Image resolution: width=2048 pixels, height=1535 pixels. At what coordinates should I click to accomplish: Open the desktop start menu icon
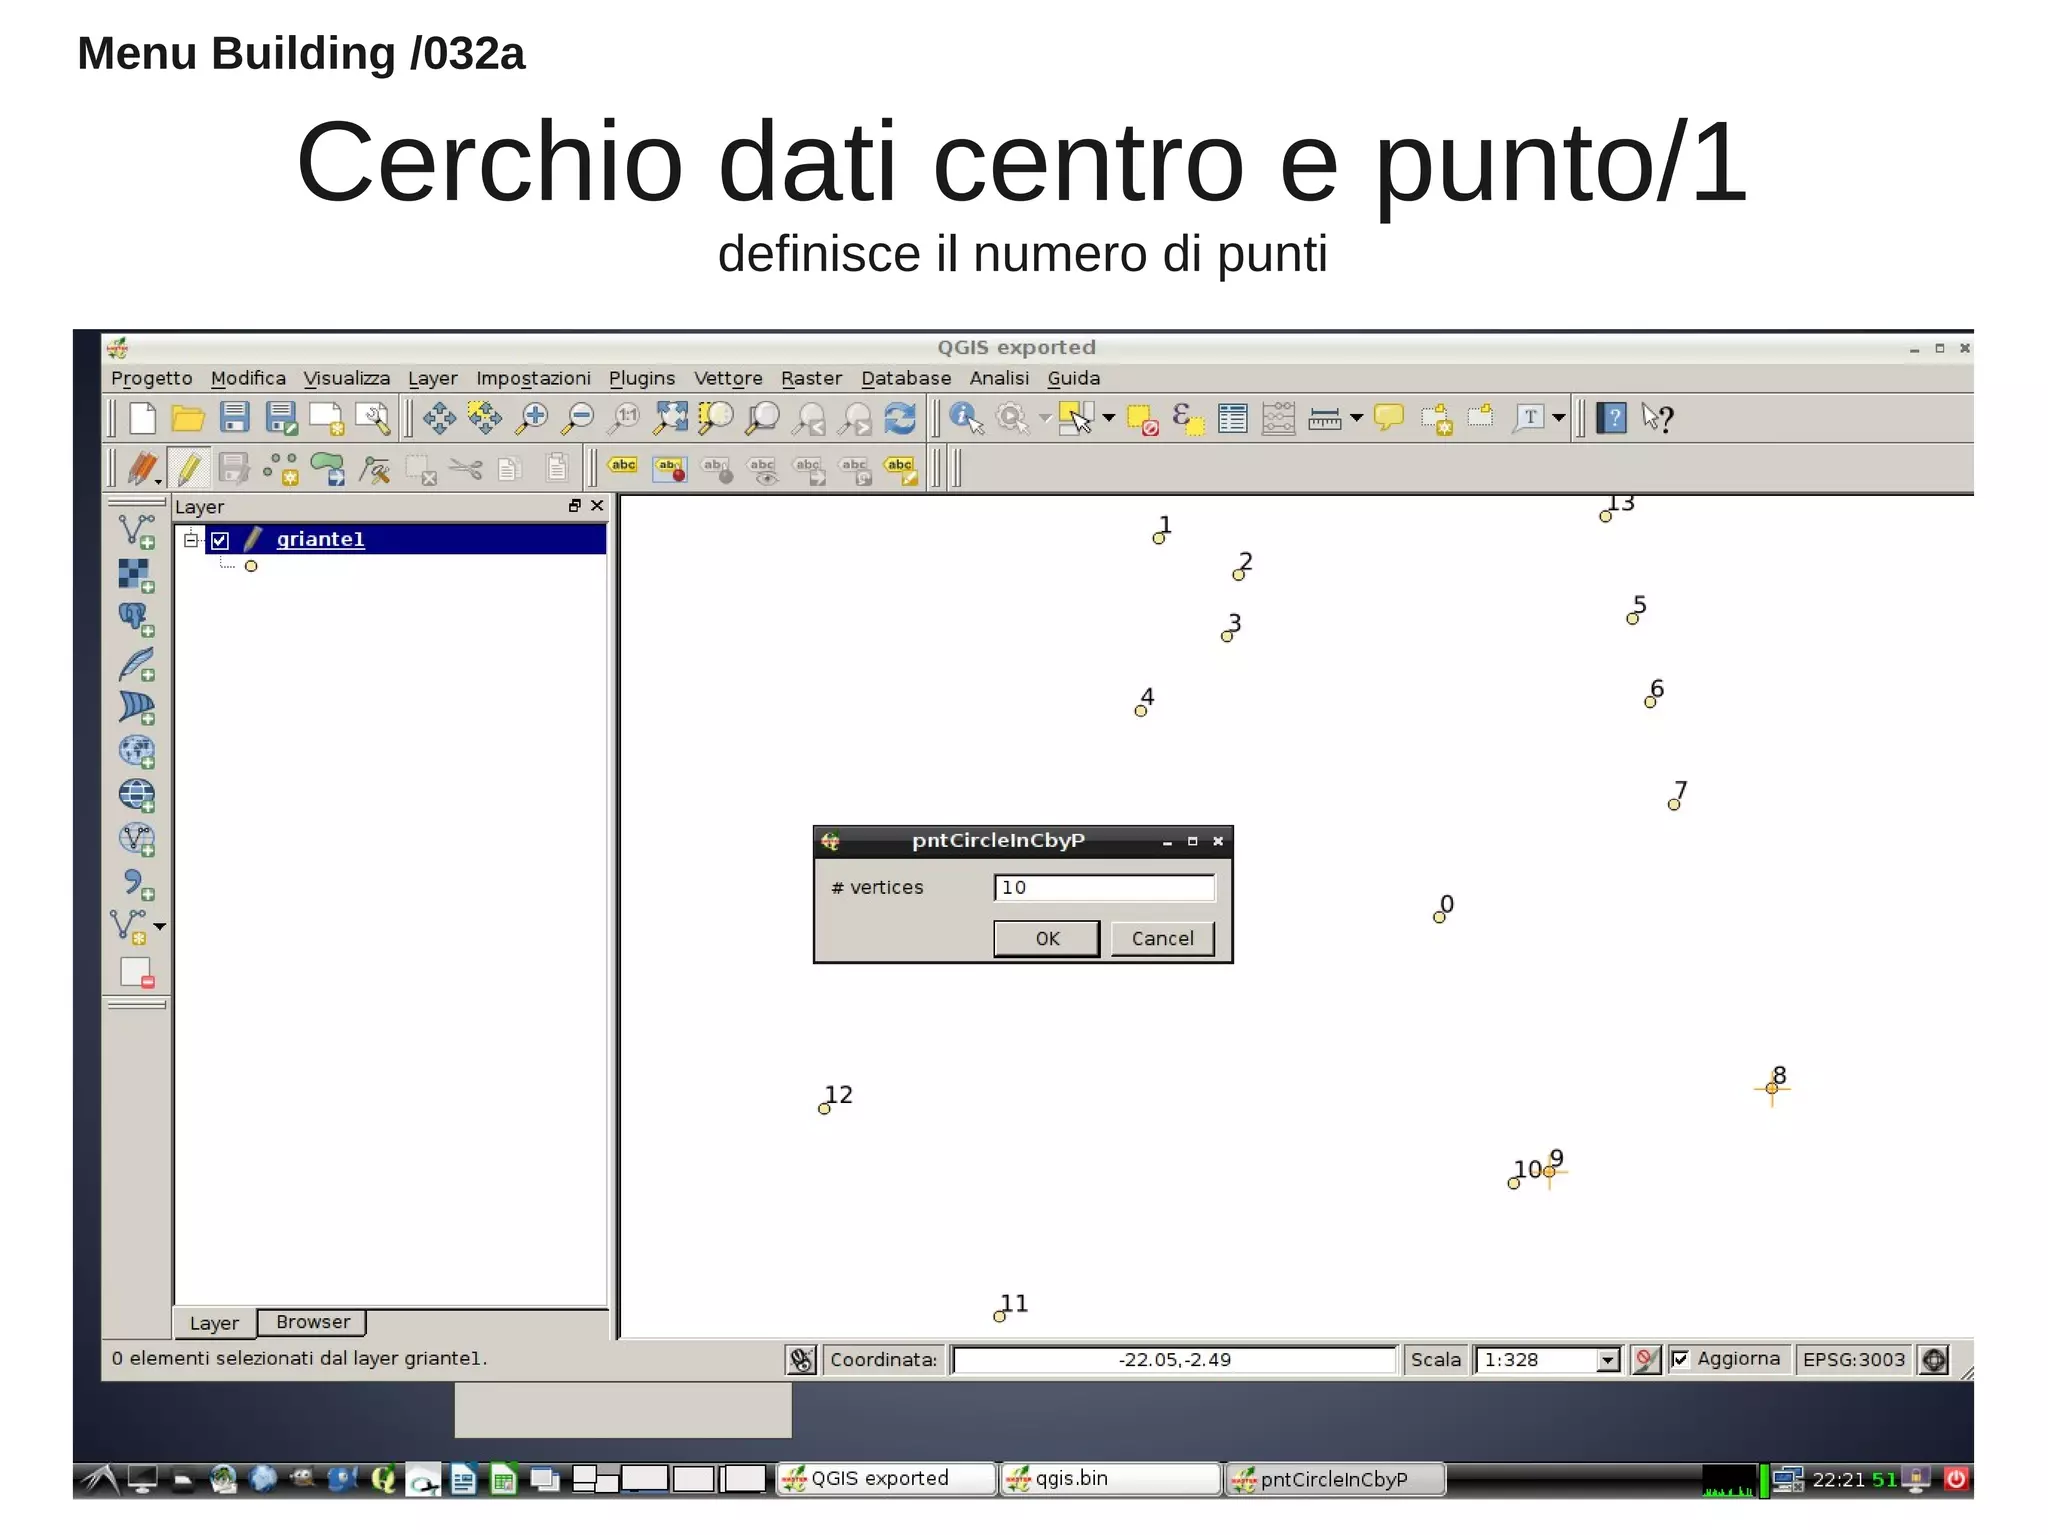(x=99, y=1479)
